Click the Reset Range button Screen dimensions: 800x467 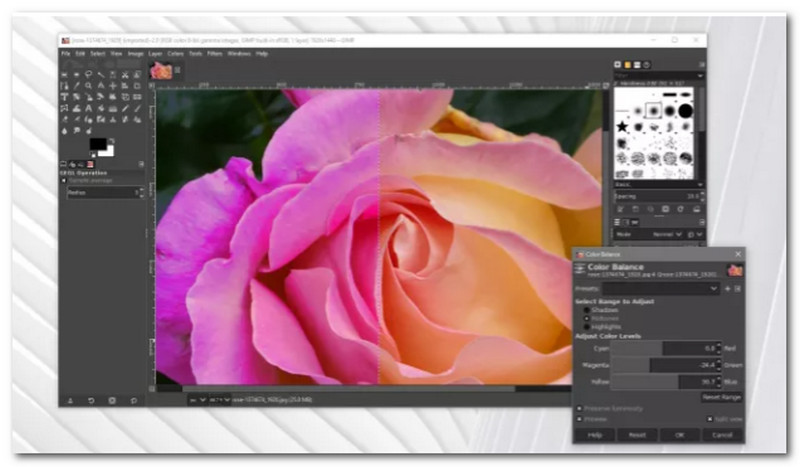(x=720, y=397)
